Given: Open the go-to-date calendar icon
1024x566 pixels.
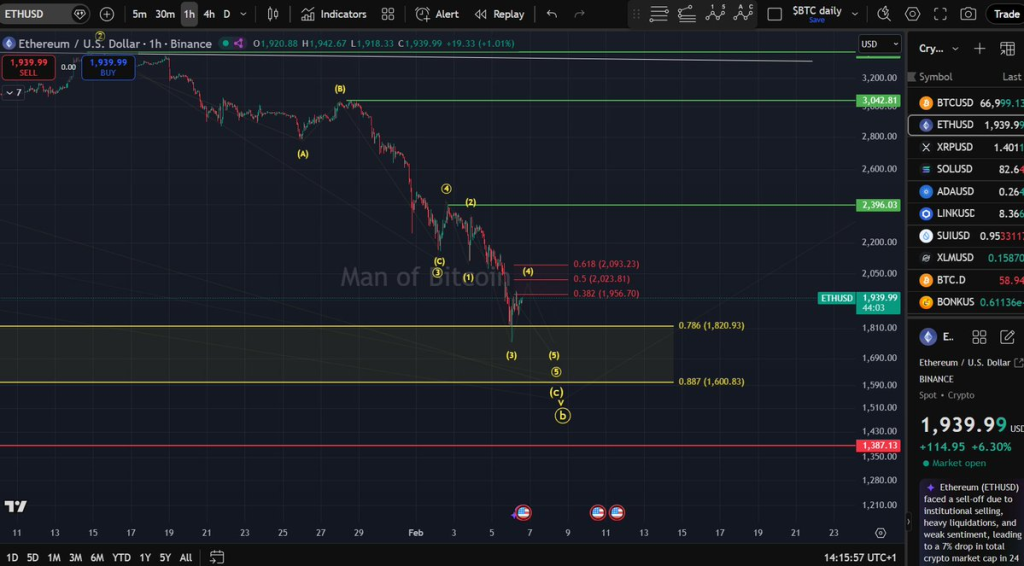Looking at the screenshot, I should click(x=217, y=558).
